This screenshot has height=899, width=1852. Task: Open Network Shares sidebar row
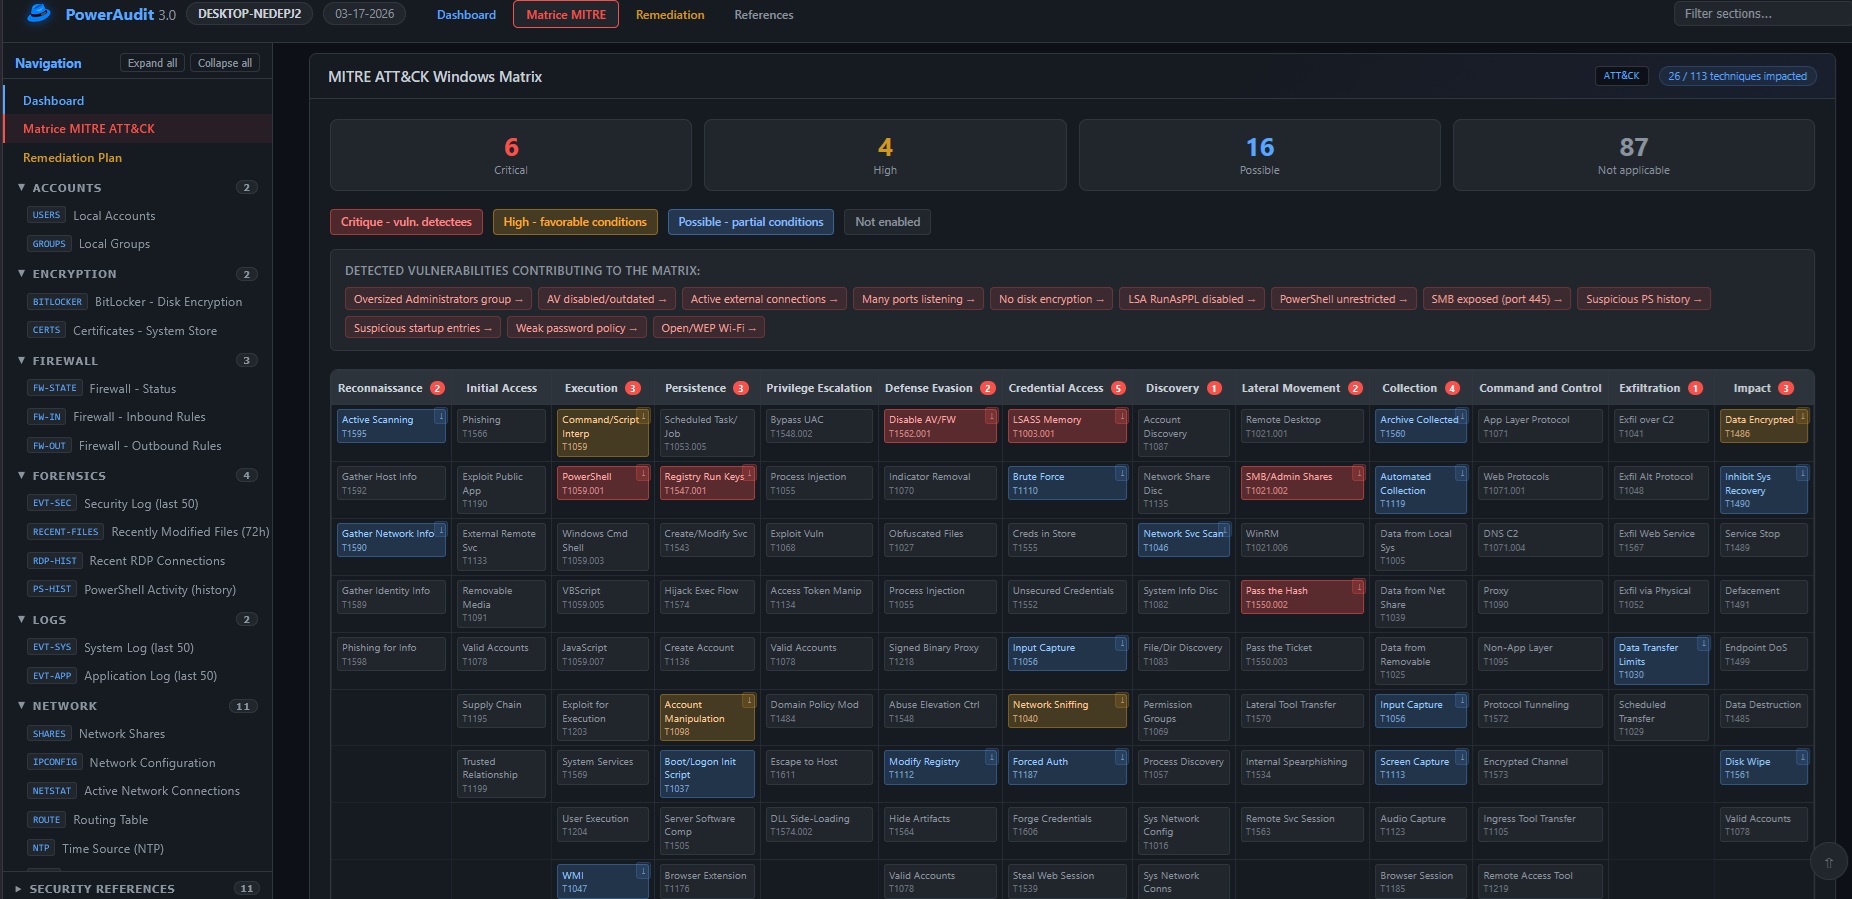pos(138,734)
